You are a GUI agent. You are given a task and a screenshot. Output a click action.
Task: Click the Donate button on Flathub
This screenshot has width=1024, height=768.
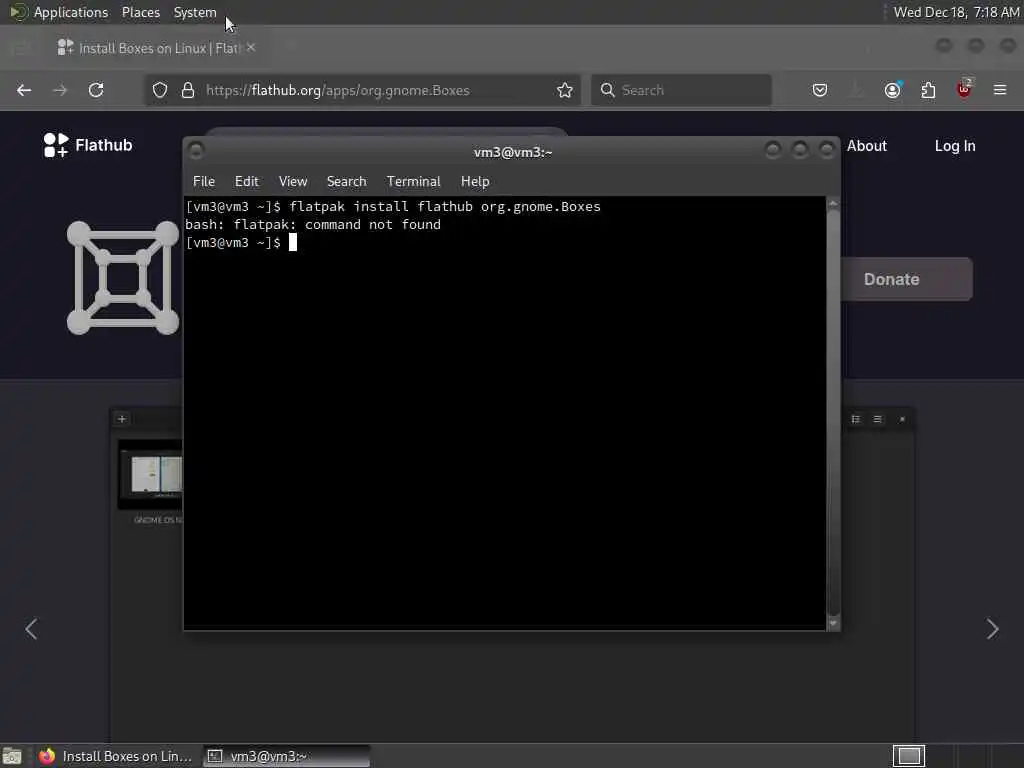[x=906, y=279]
